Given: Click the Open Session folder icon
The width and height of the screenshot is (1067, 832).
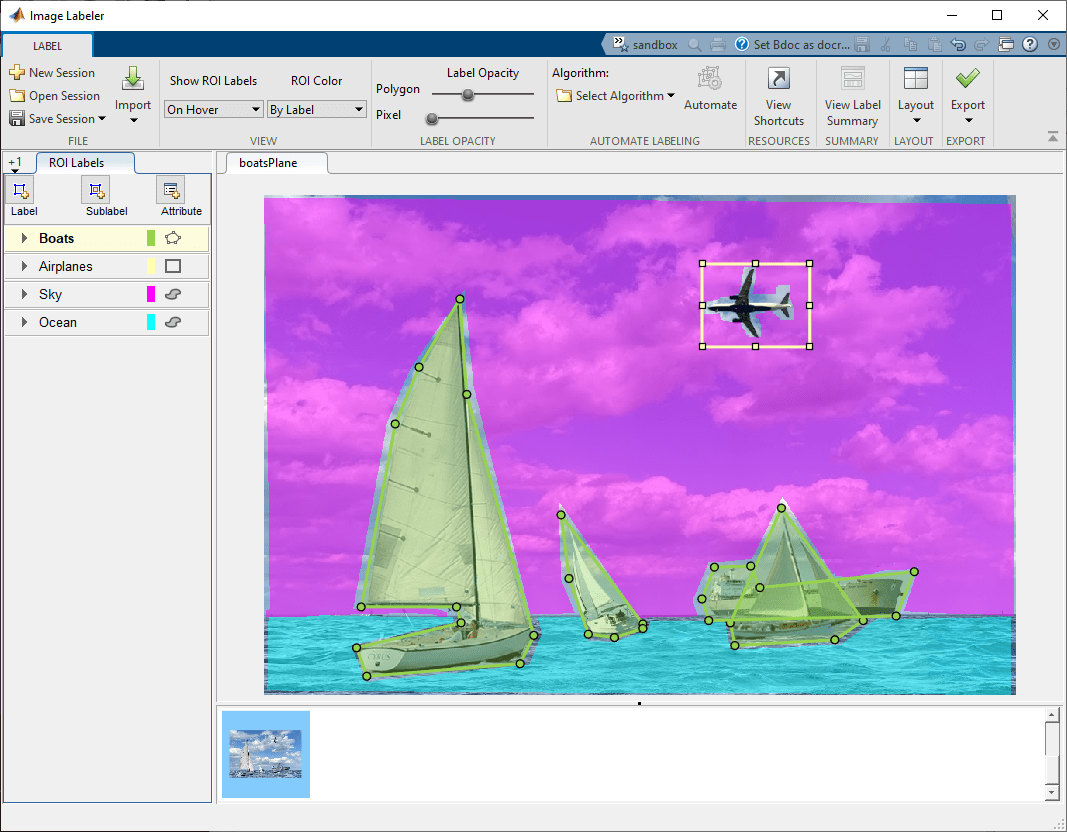Looking at the screenshot, I should [17, 96].
